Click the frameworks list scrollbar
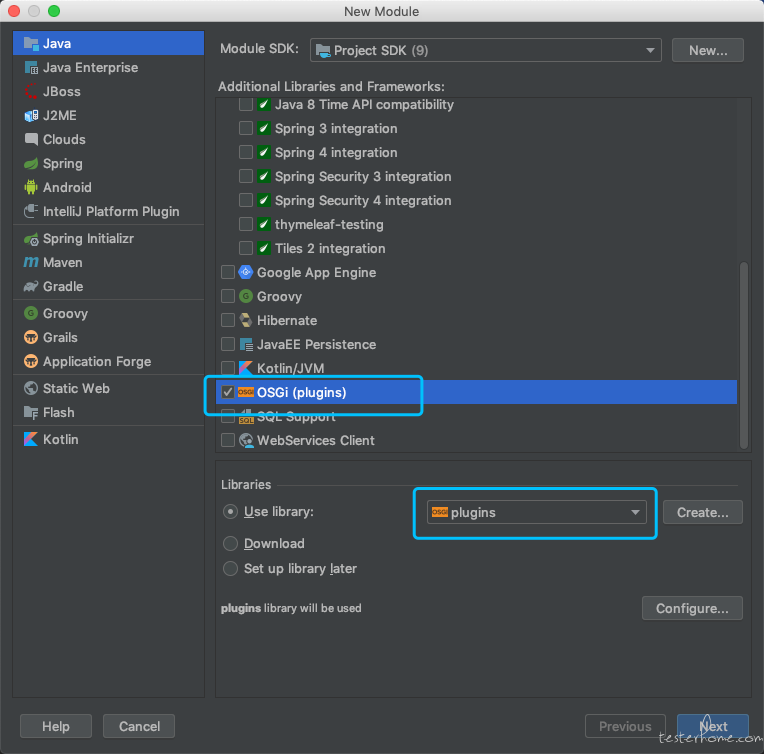 (744, 355)
